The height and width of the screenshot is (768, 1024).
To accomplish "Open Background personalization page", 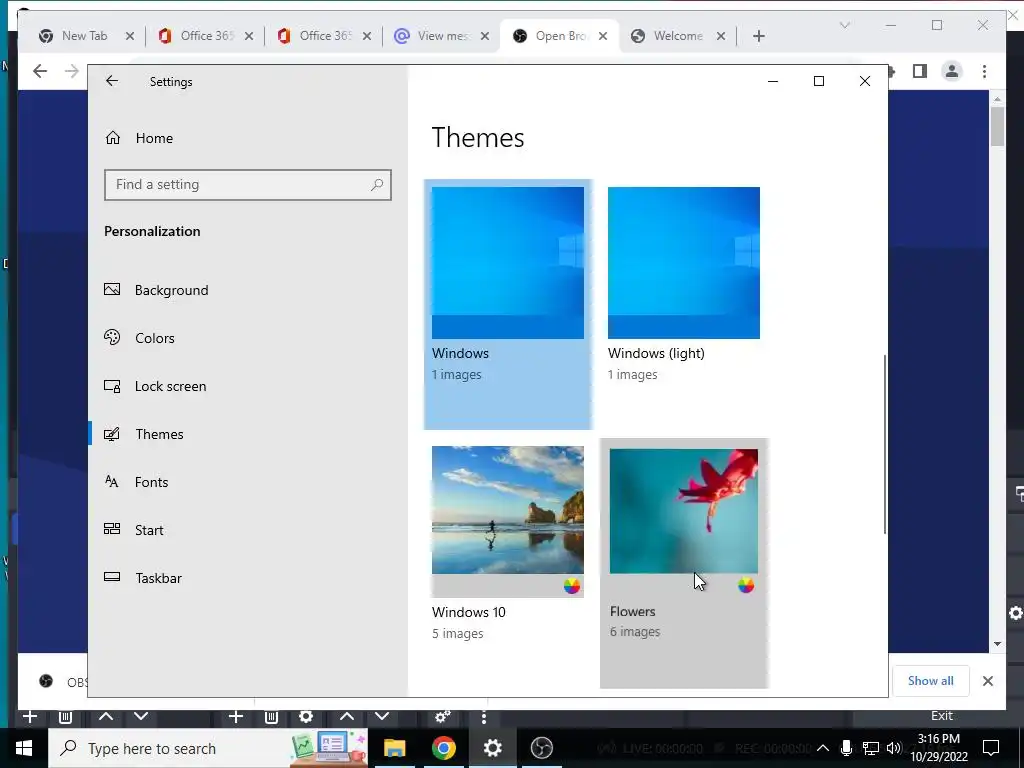I will (x=171, y=290).
